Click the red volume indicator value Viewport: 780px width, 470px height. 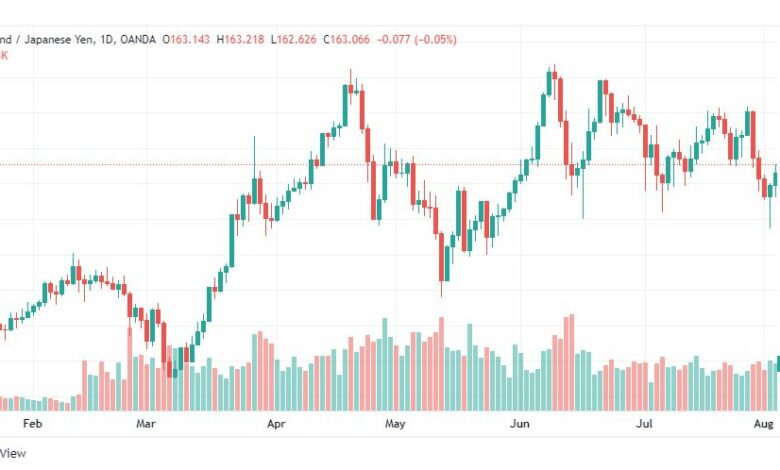click(3, 55)
